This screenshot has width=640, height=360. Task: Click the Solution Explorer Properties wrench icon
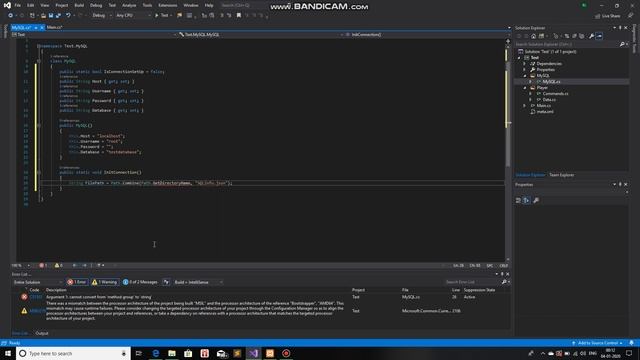[591, 36]
